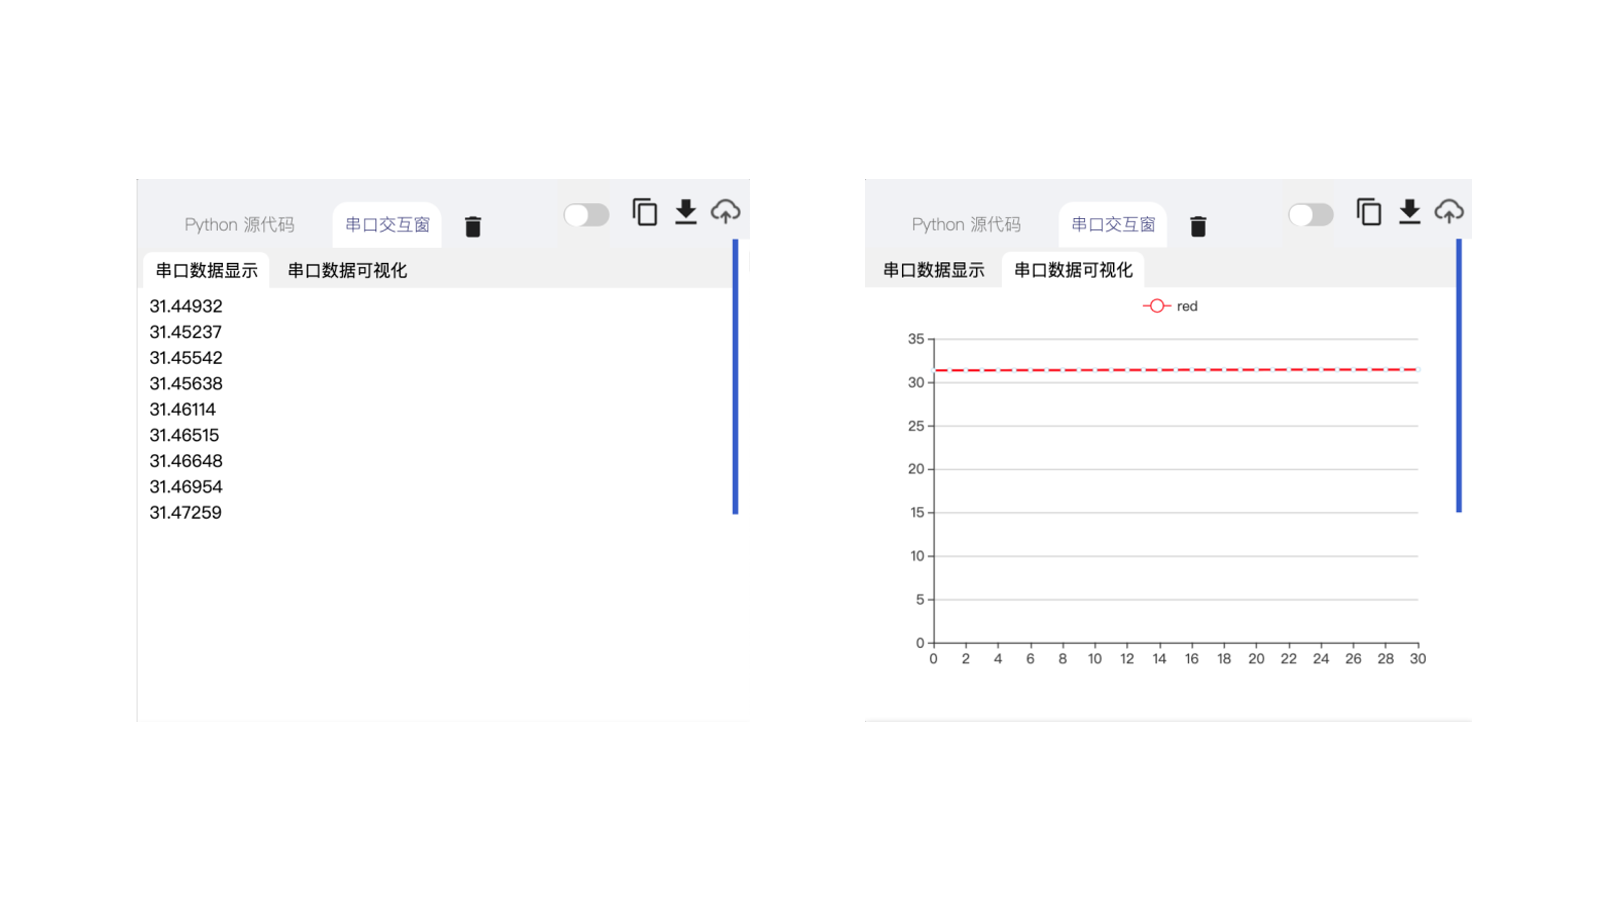This screenshot has width=1600, height=900.
Task: Open Python 源代码 tab in numeric data panel
Action: [239, 225]
